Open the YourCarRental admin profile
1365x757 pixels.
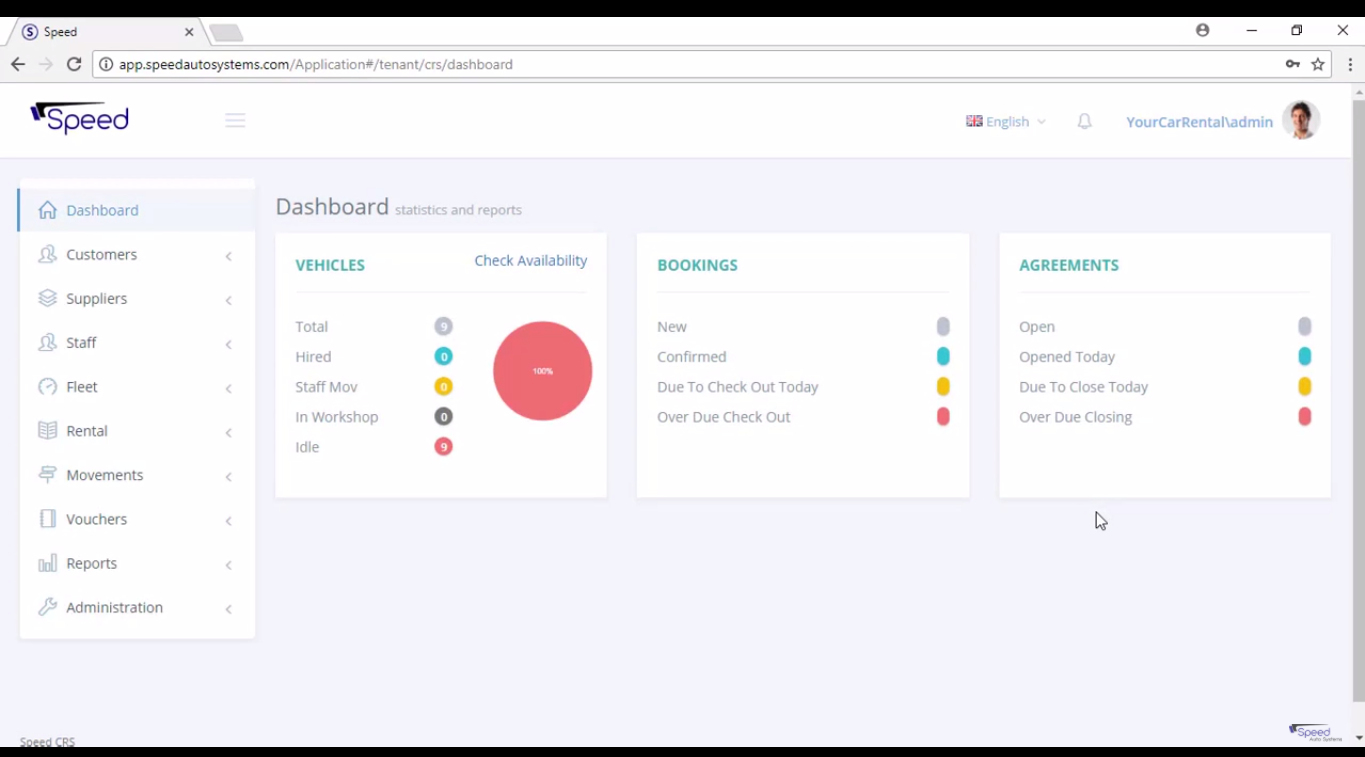pos(1199,121)
